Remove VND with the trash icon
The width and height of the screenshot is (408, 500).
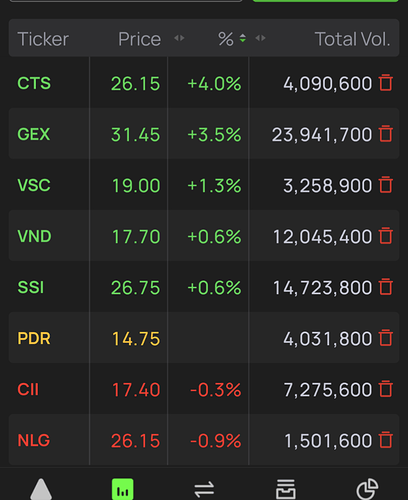(x=386, y=236)
